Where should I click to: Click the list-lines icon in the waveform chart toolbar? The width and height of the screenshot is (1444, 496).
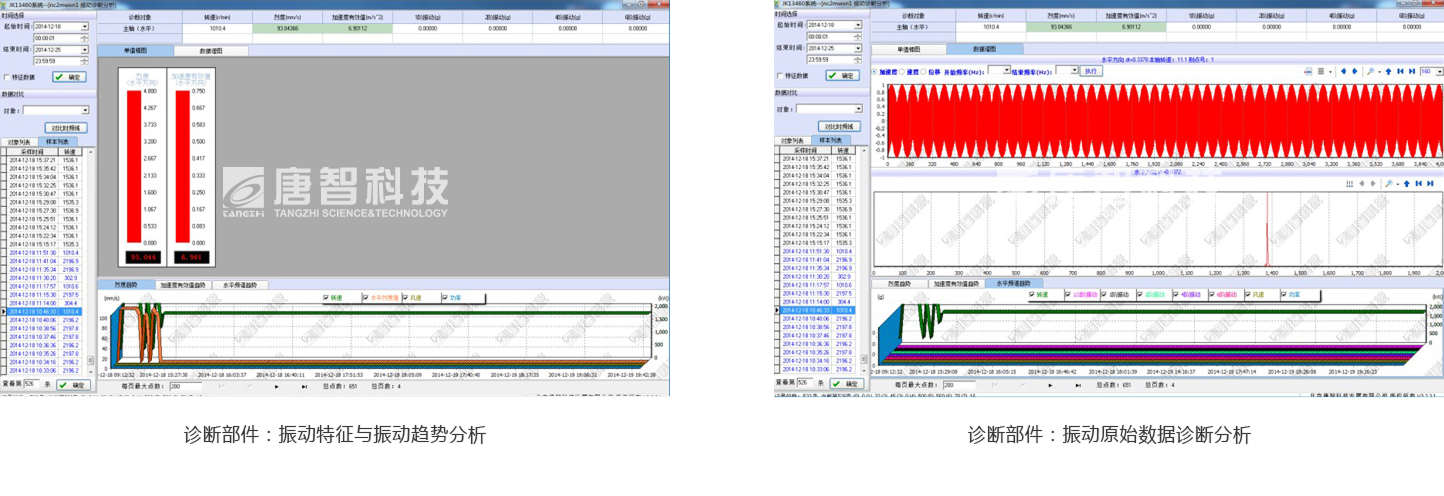[x=1321, y=71]
